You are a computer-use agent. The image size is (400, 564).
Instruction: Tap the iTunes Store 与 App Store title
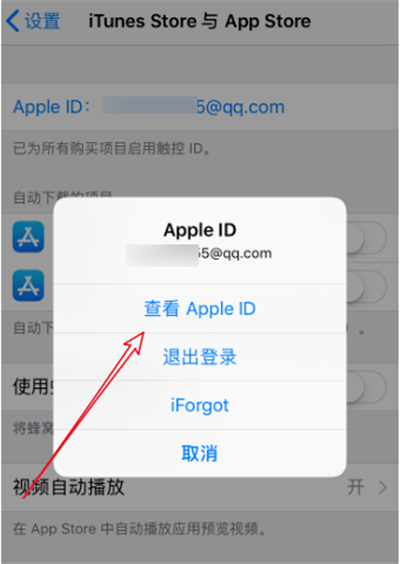click(x=200, y=21)
